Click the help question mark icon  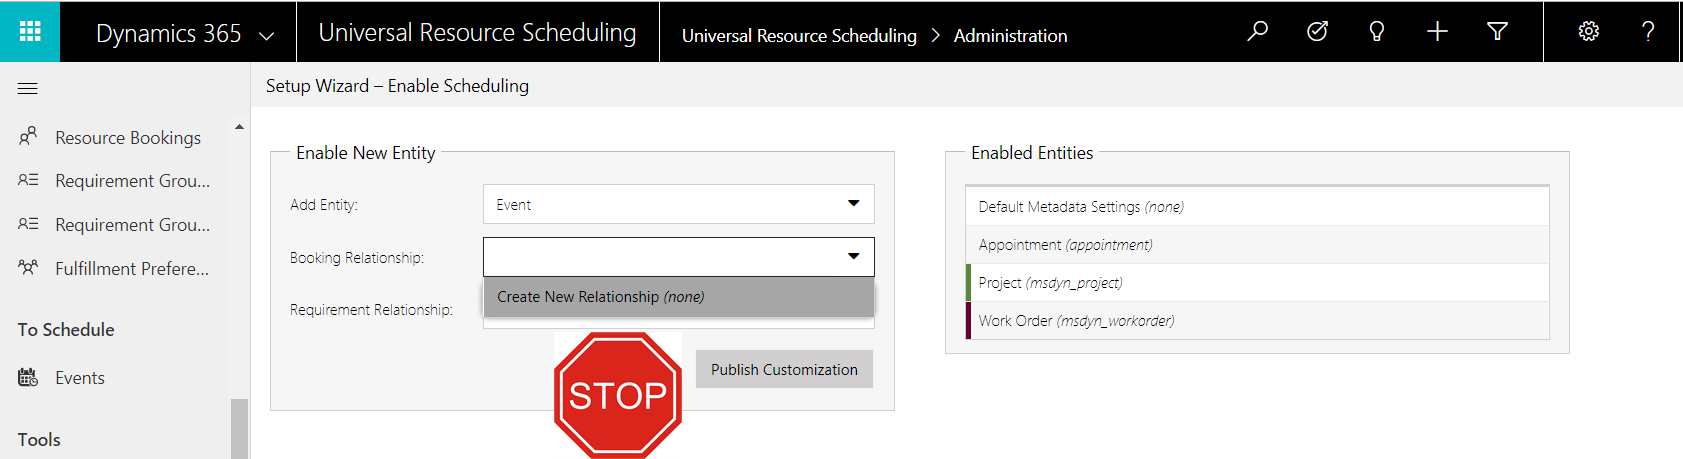(1648, 32)
